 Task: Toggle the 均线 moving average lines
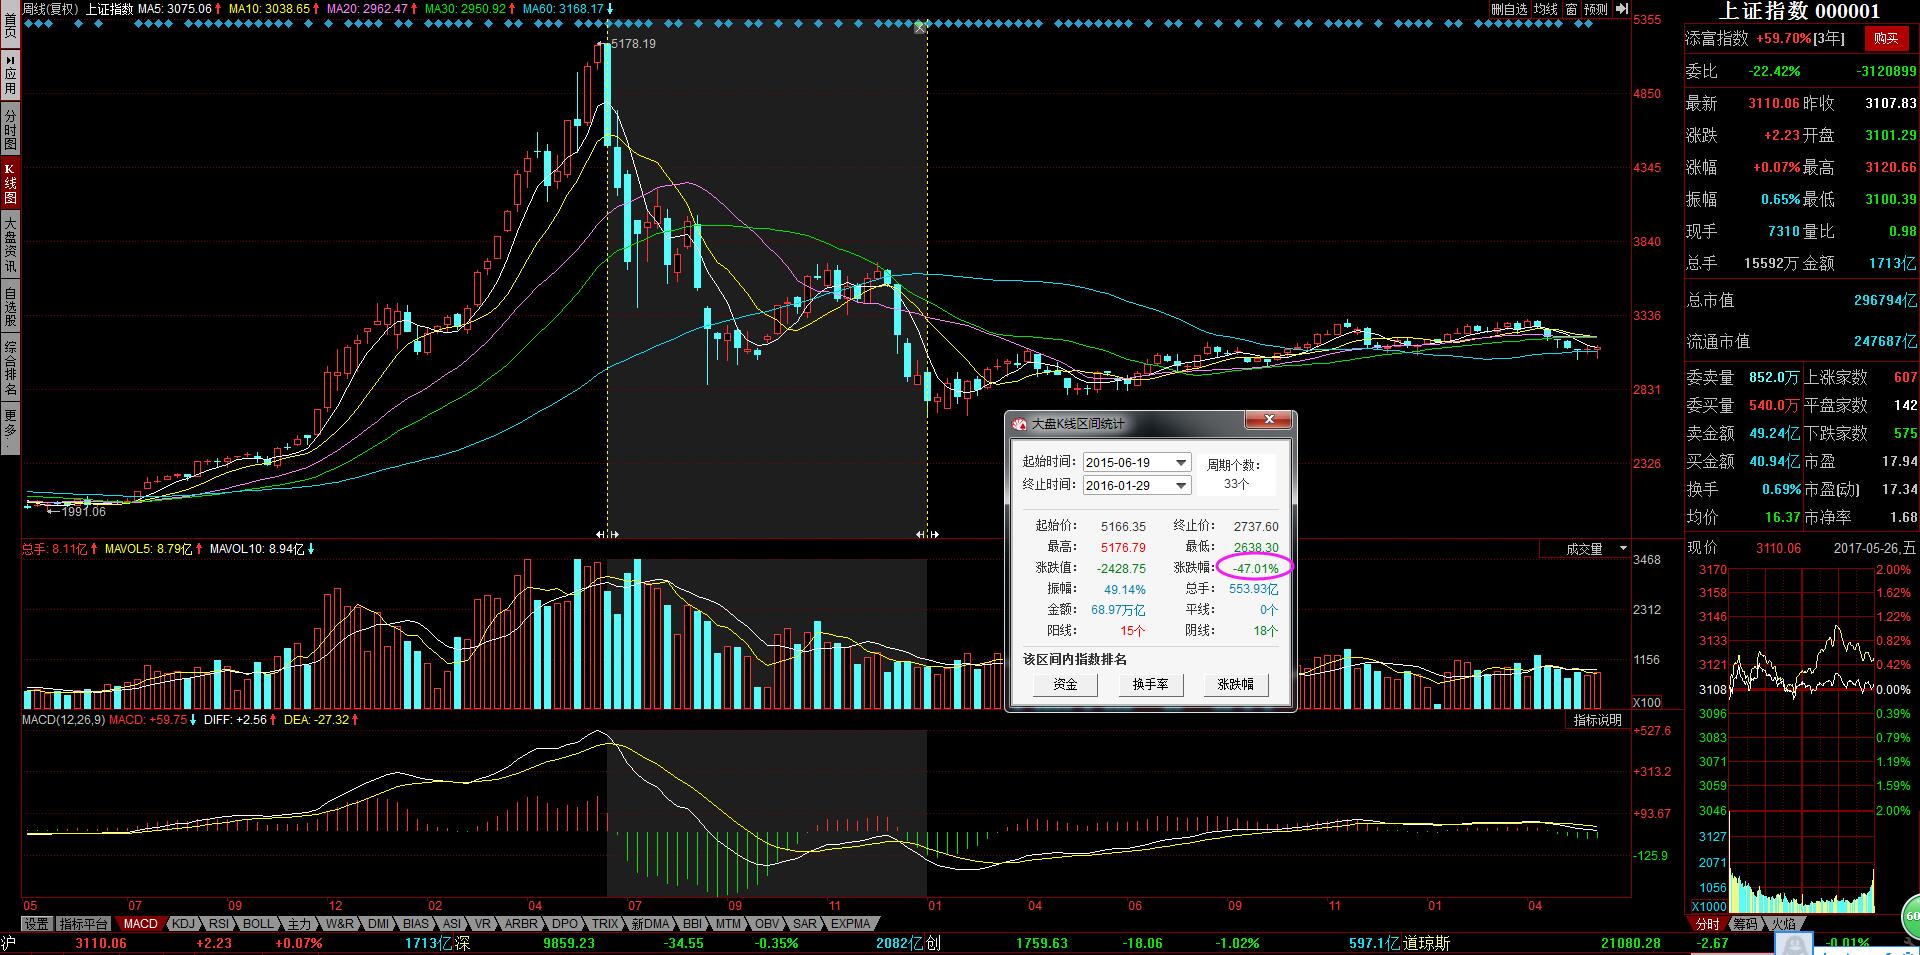tap(1546, 9)
